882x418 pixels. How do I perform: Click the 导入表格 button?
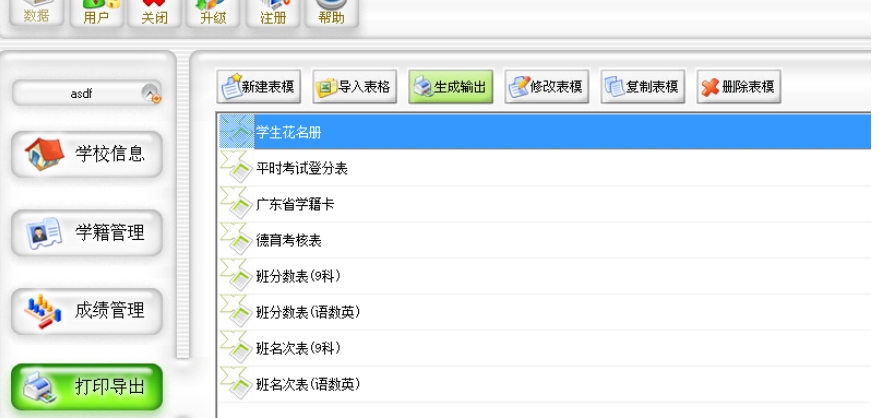click(355, 87)
